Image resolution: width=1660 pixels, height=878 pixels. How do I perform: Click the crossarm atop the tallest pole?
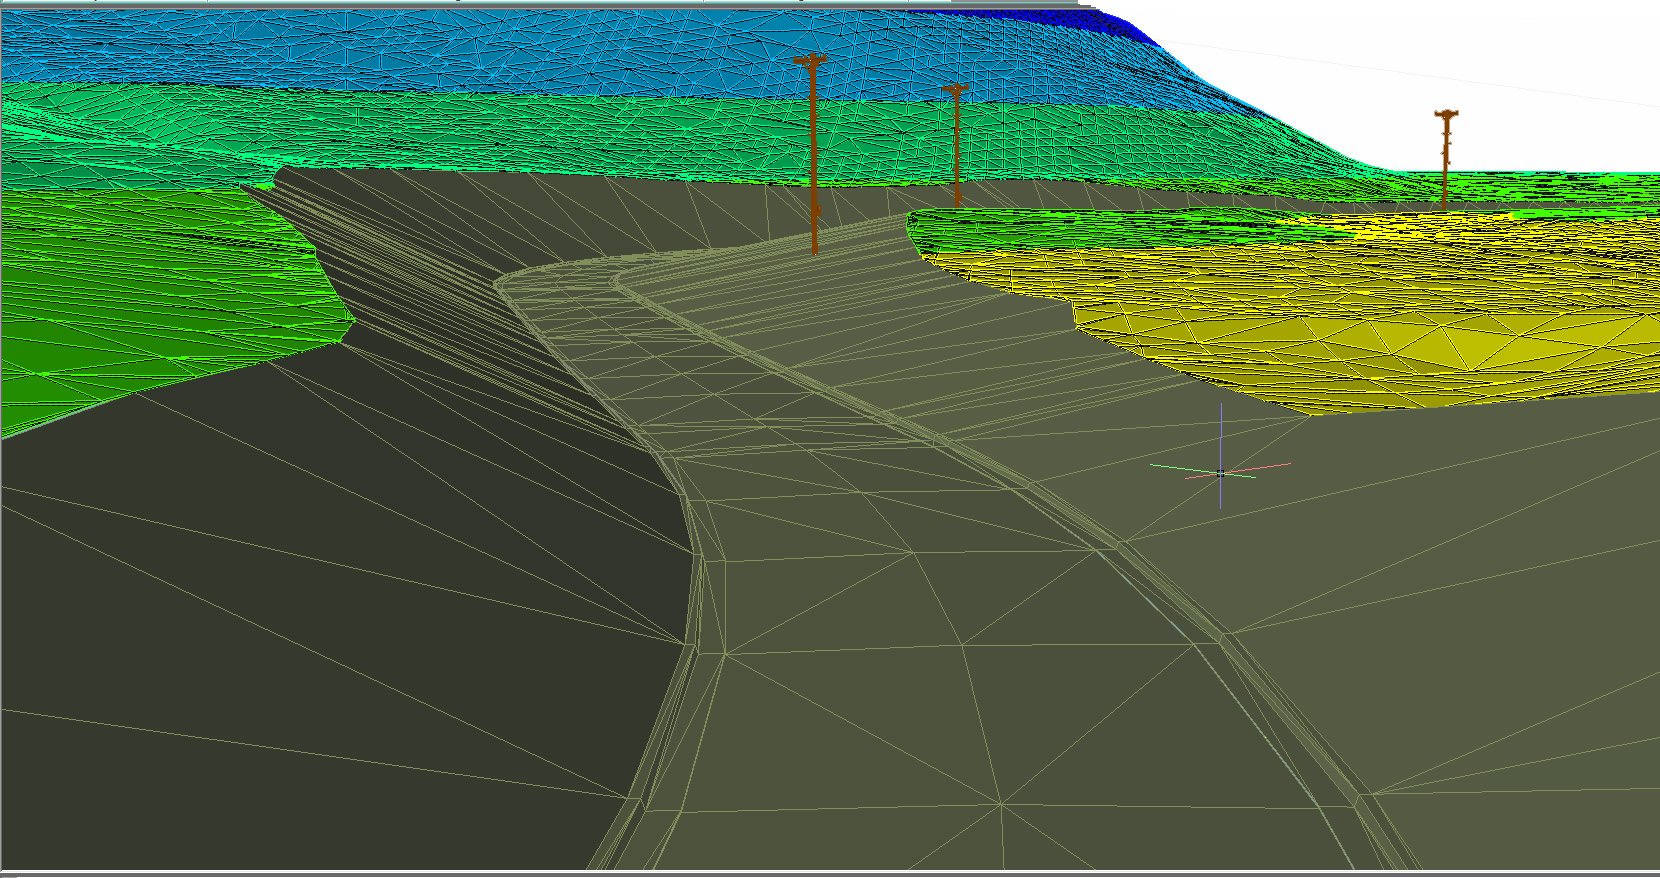(x=810, y=61)
